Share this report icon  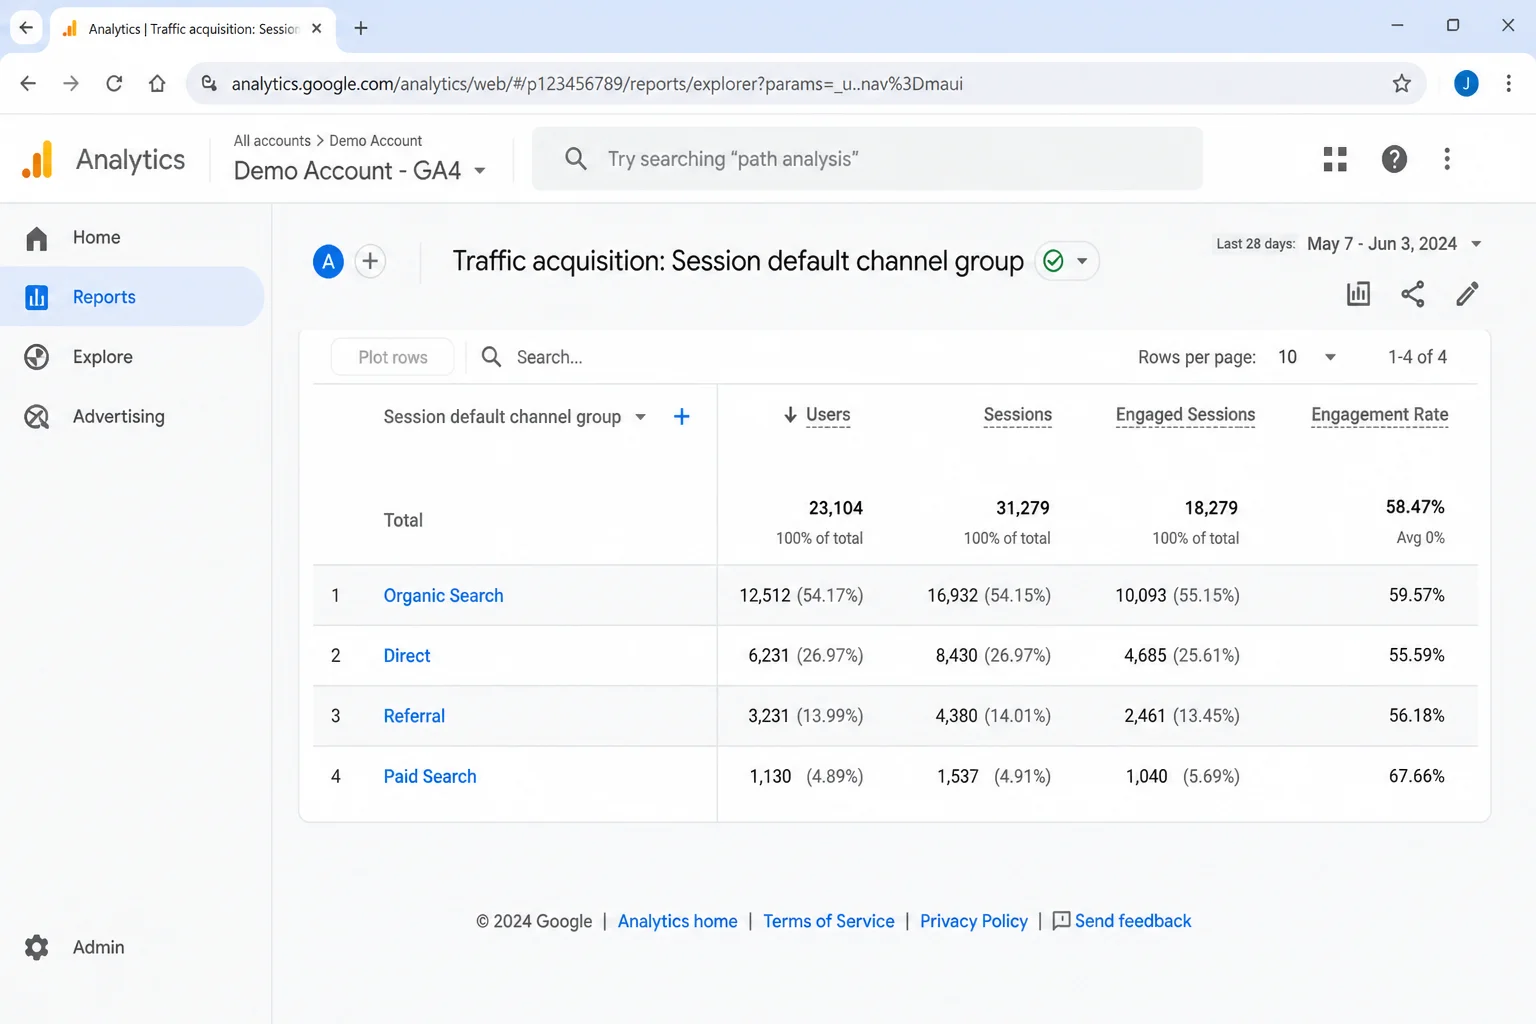tap(1412, 294)
